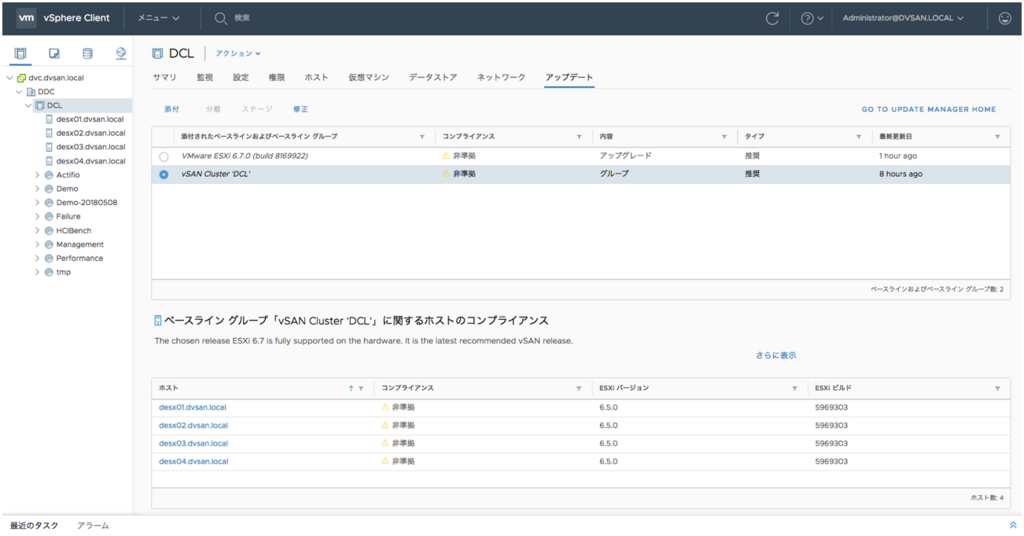
Task: Open desx04.dvsan.local host link in table
Action: [193, 462]
